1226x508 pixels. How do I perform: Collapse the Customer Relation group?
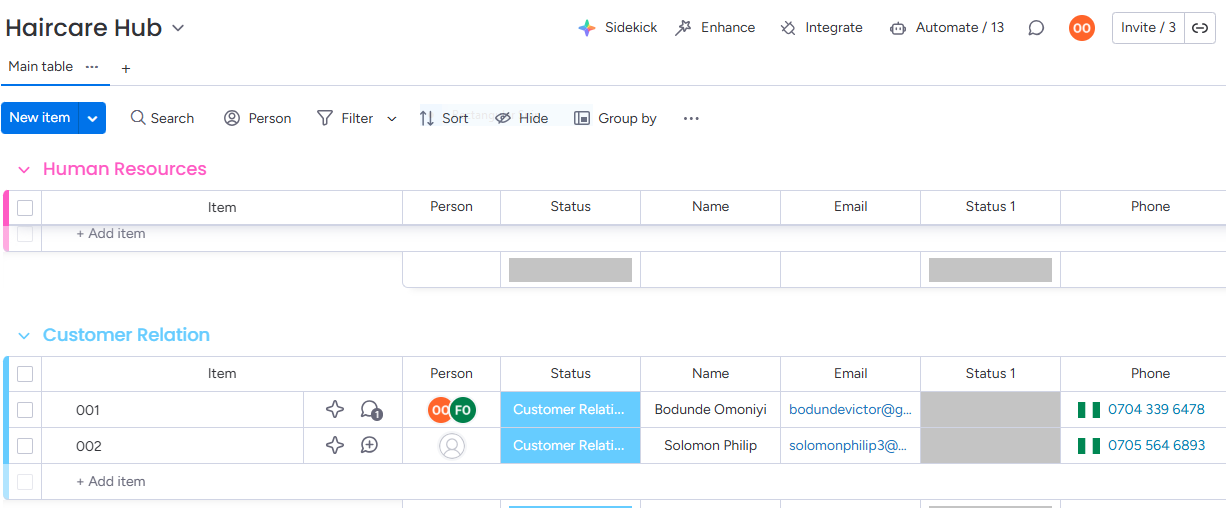[x=24, y=336]
